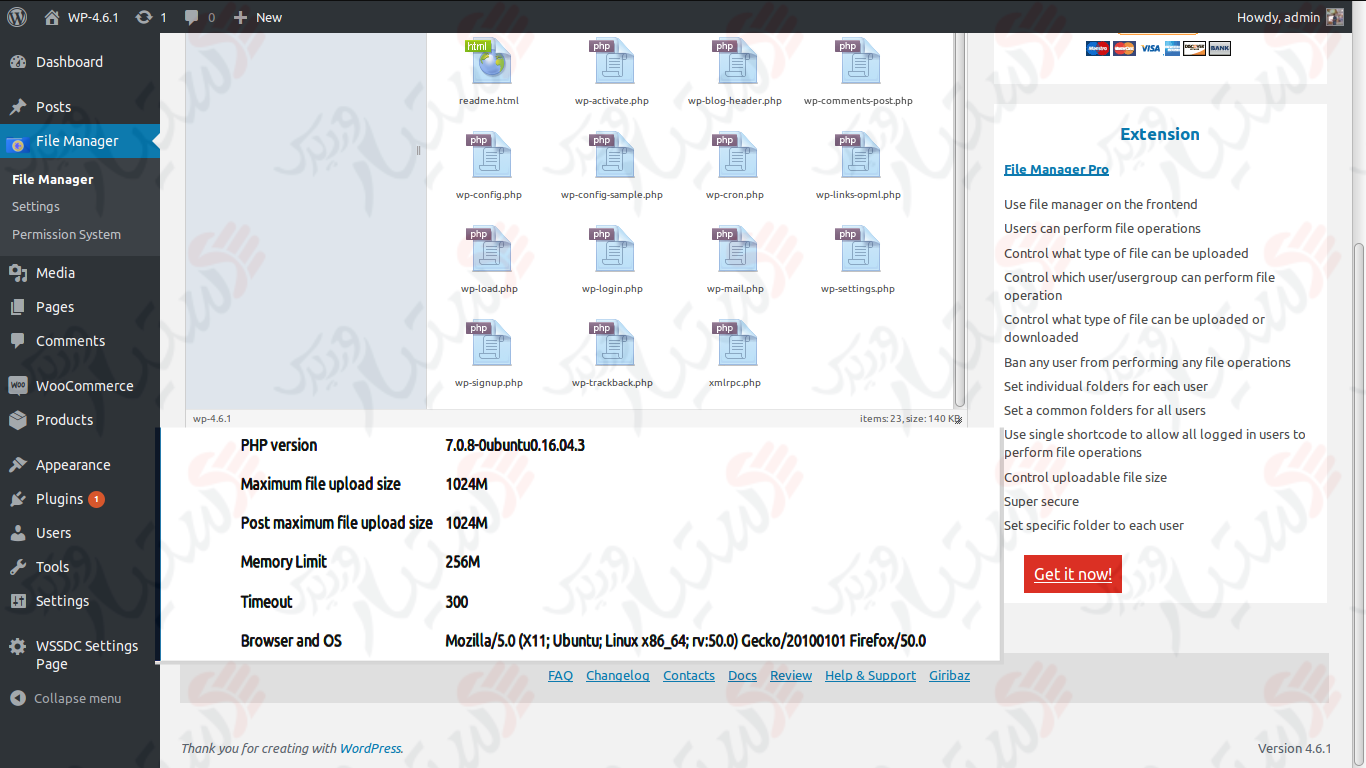
Task: Open the Howdy, admin account menu
Action: 1289,17
